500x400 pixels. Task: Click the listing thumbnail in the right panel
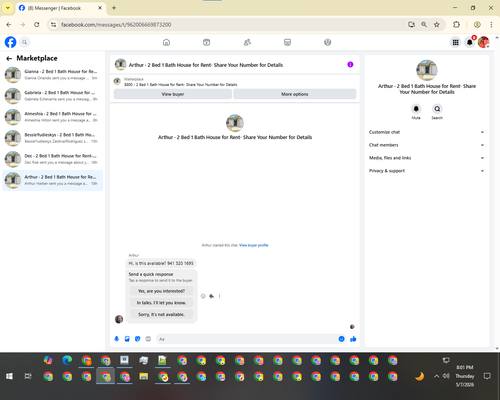point(427,70)
